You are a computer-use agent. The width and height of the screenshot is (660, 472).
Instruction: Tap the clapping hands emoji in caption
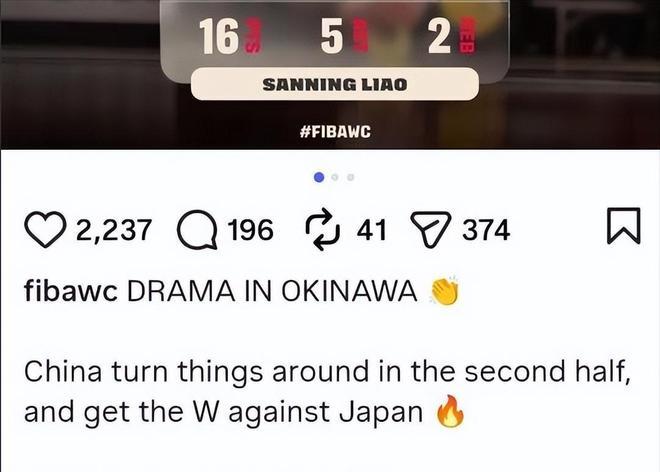(445, 291)
